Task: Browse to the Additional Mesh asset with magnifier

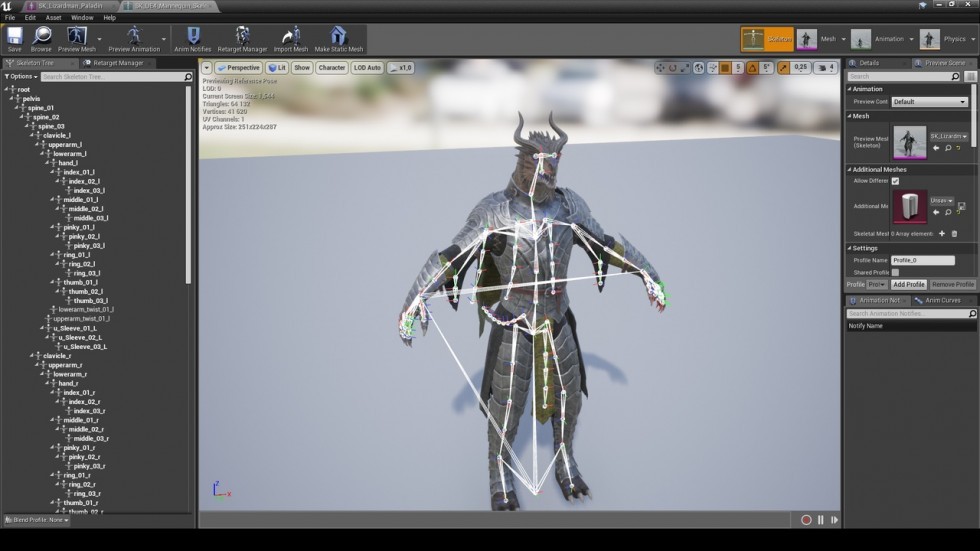Action: click(x=948, y=212)
